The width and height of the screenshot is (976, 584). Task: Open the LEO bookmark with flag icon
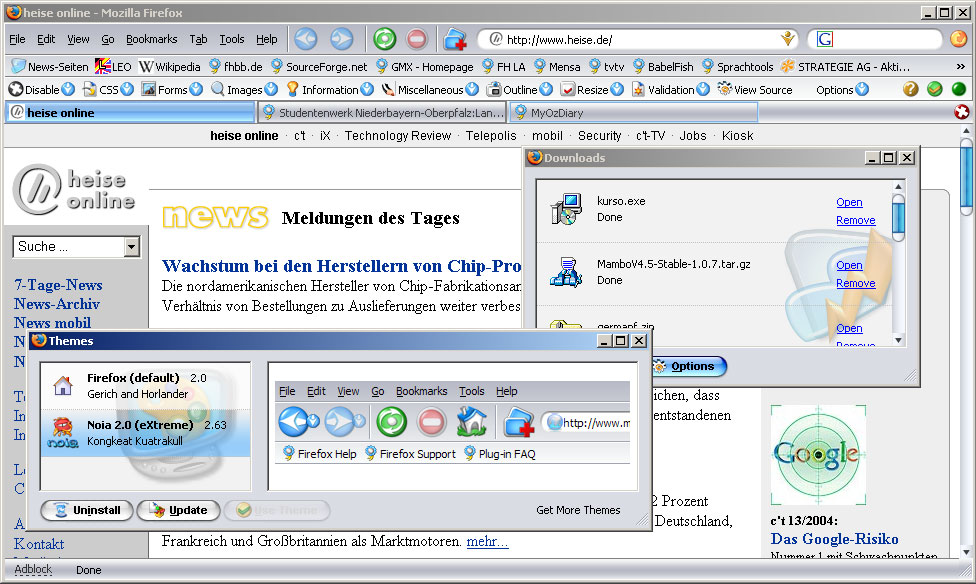(x=113, y=66)
